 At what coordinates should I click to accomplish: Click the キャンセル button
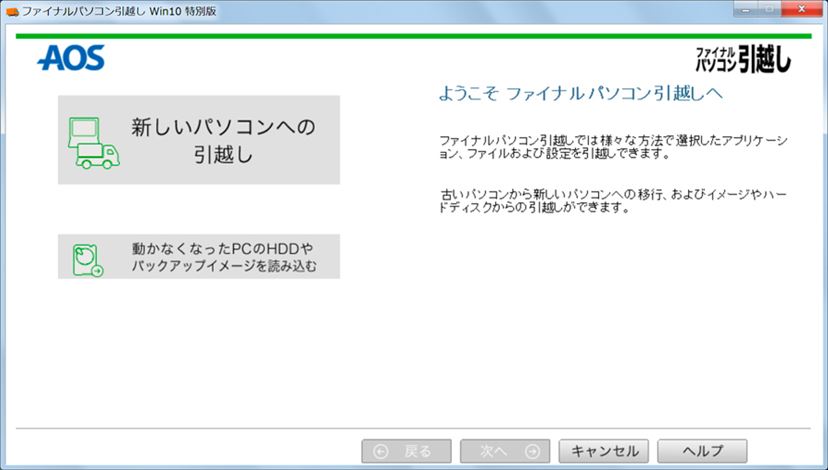point(604,451)
